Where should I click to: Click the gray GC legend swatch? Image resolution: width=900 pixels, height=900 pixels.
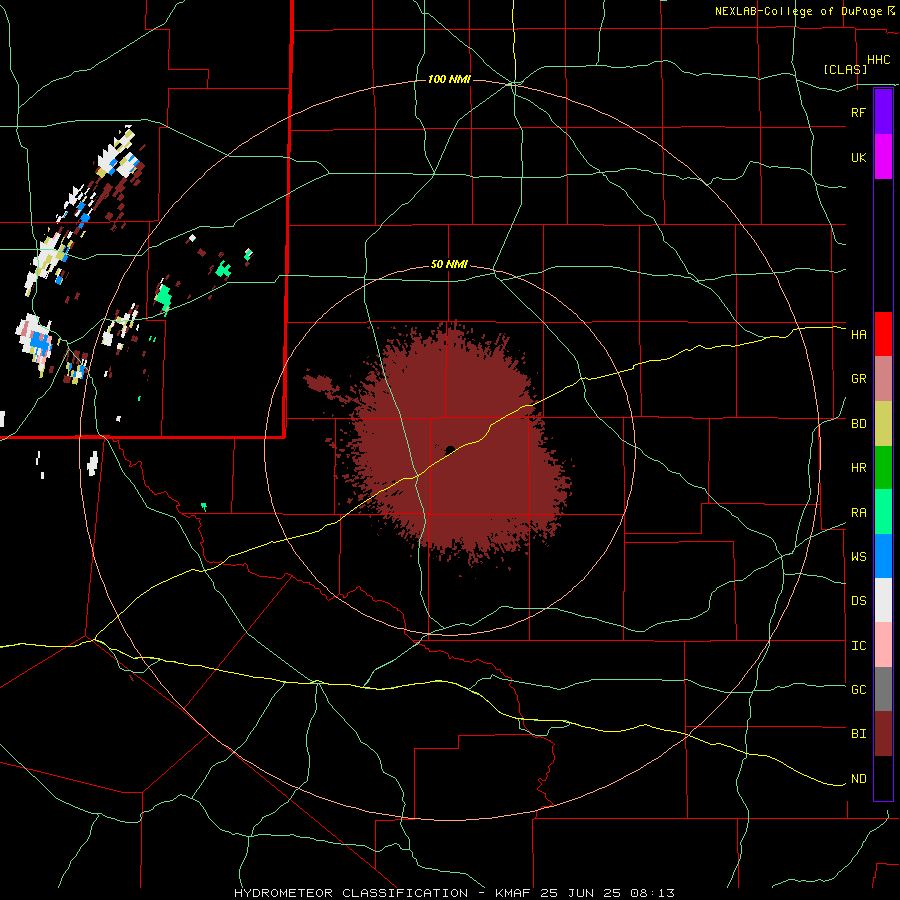[883, 689]
